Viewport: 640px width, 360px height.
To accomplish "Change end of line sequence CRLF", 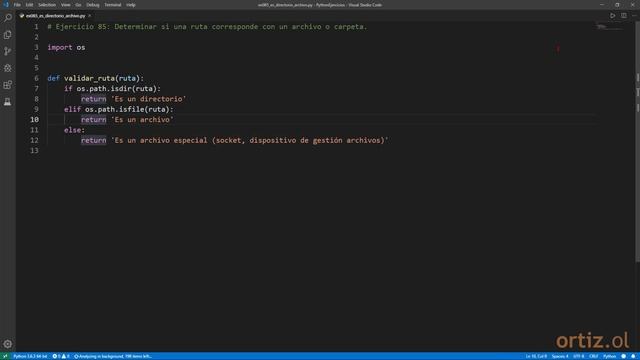I will 594,356.
